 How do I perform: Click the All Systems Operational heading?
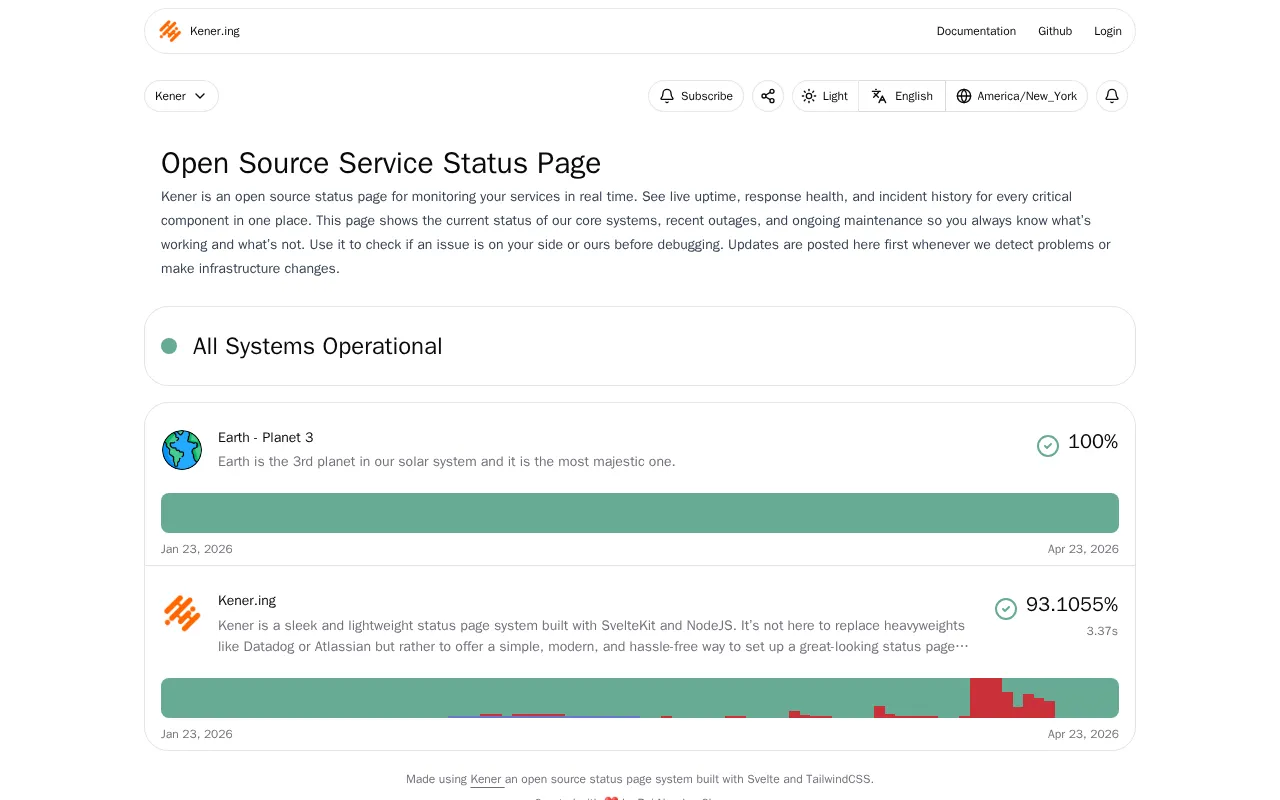pyautogui.click(x=317, y=346)
